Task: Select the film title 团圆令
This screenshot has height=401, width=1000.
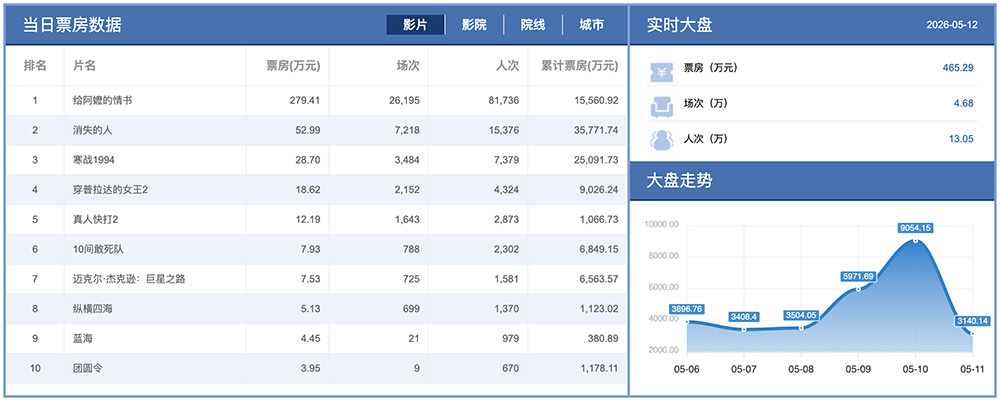Action: 87,368
